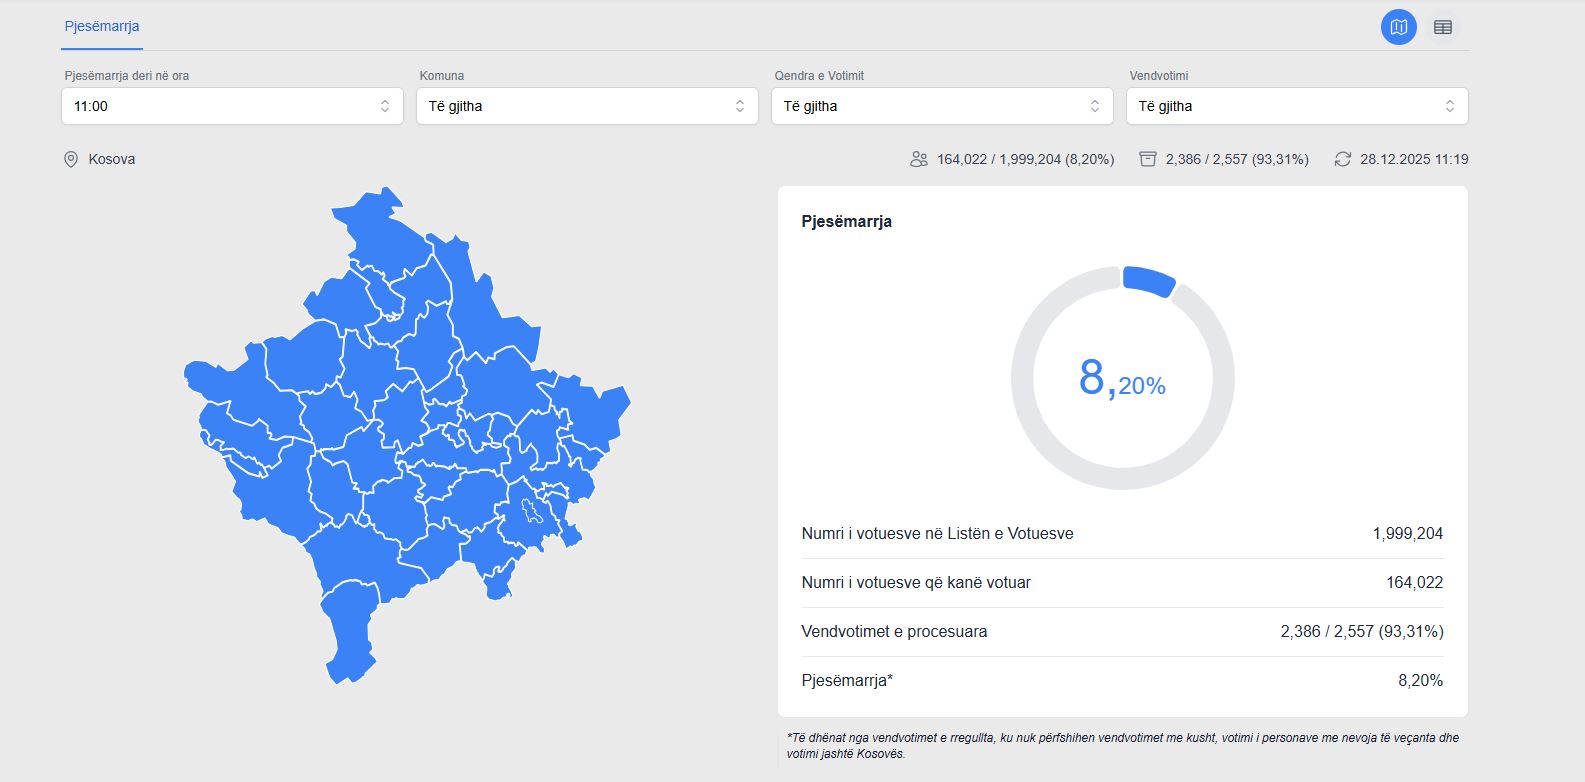Click the Kosova breadcrumb label
The width and height of the screenshot is (1585, 782).
click(111, 159)
